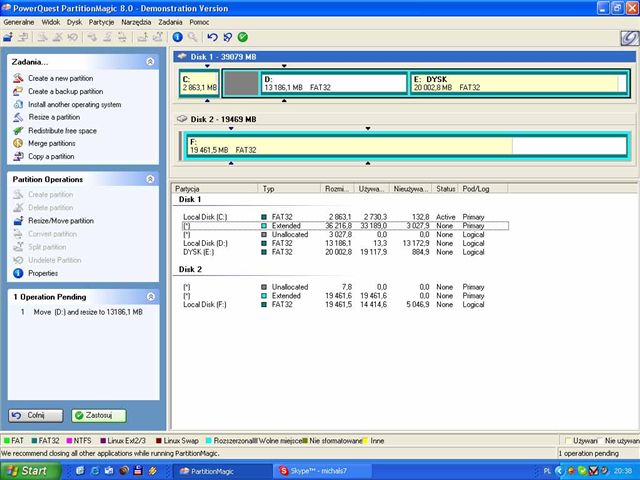Open the Zadania menu
Image resolution: width=640 pixels, height=480 pixels.
170,22
